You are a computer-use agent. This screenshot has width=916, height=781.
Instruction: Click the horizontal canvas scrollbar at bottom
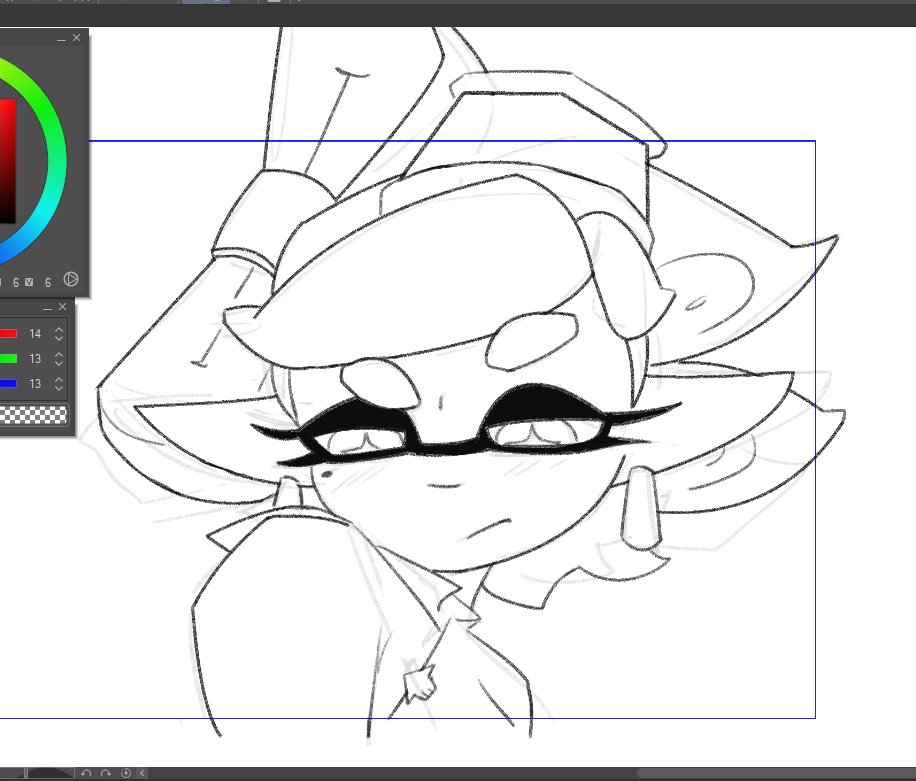pyautogui.click(x=774, y=773)
